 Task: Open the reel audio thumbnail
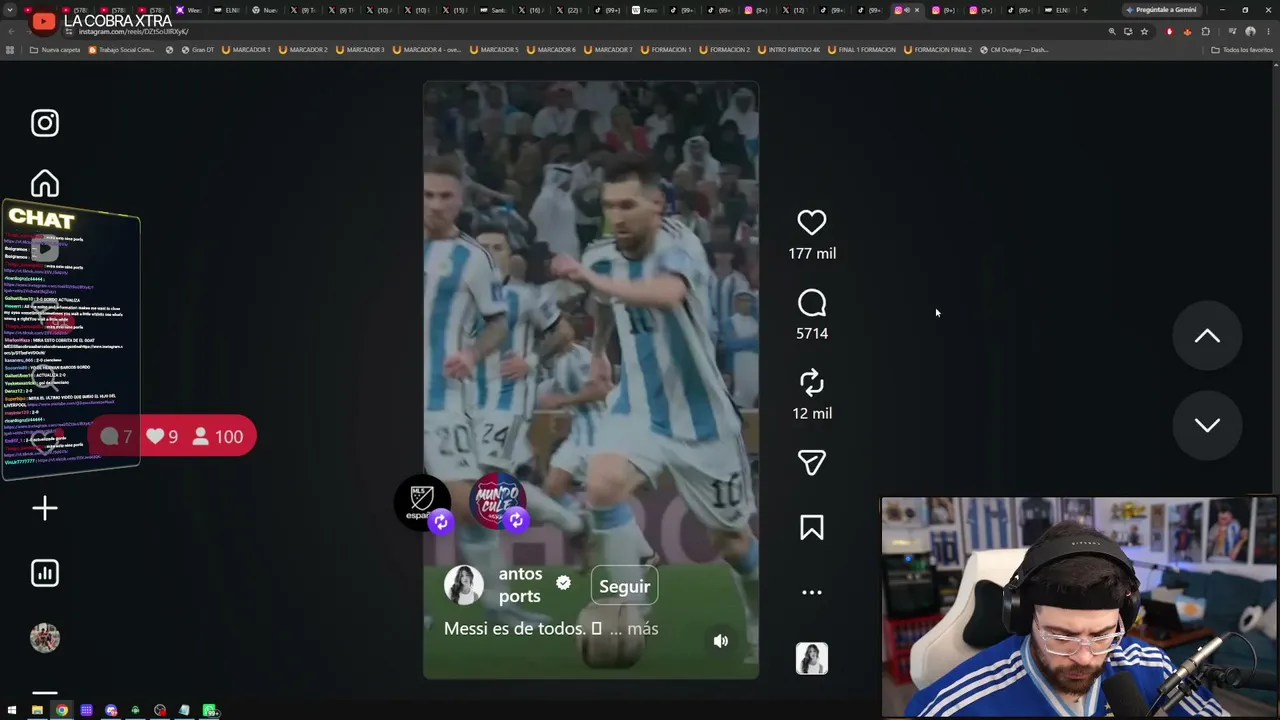pos(812,658)
